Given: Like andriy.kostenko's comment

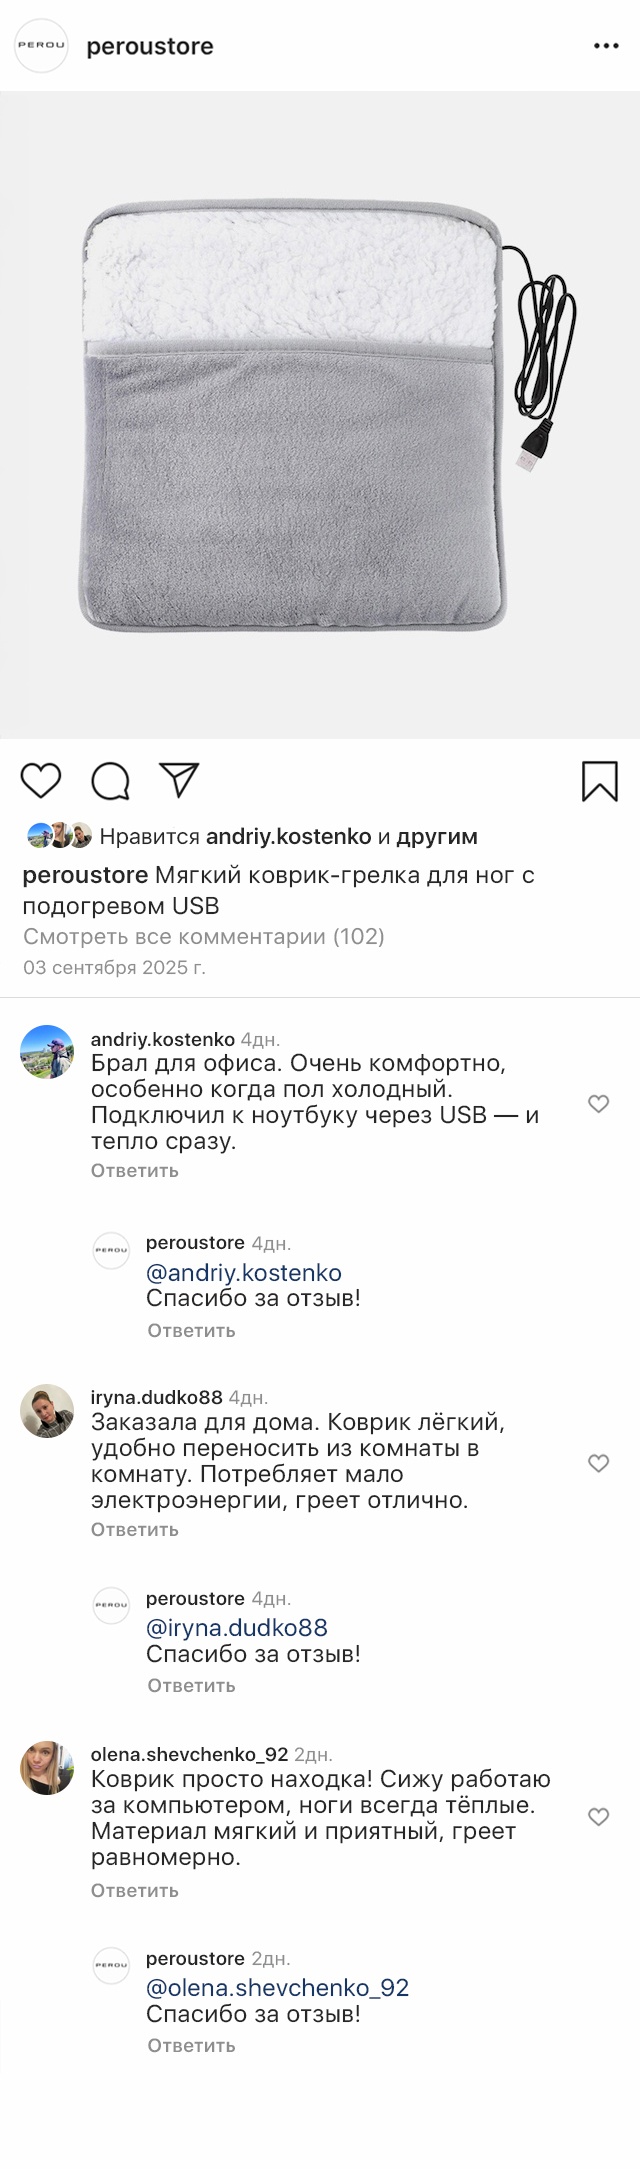Looking at the screenshot, I should [x=598, y=1104].
